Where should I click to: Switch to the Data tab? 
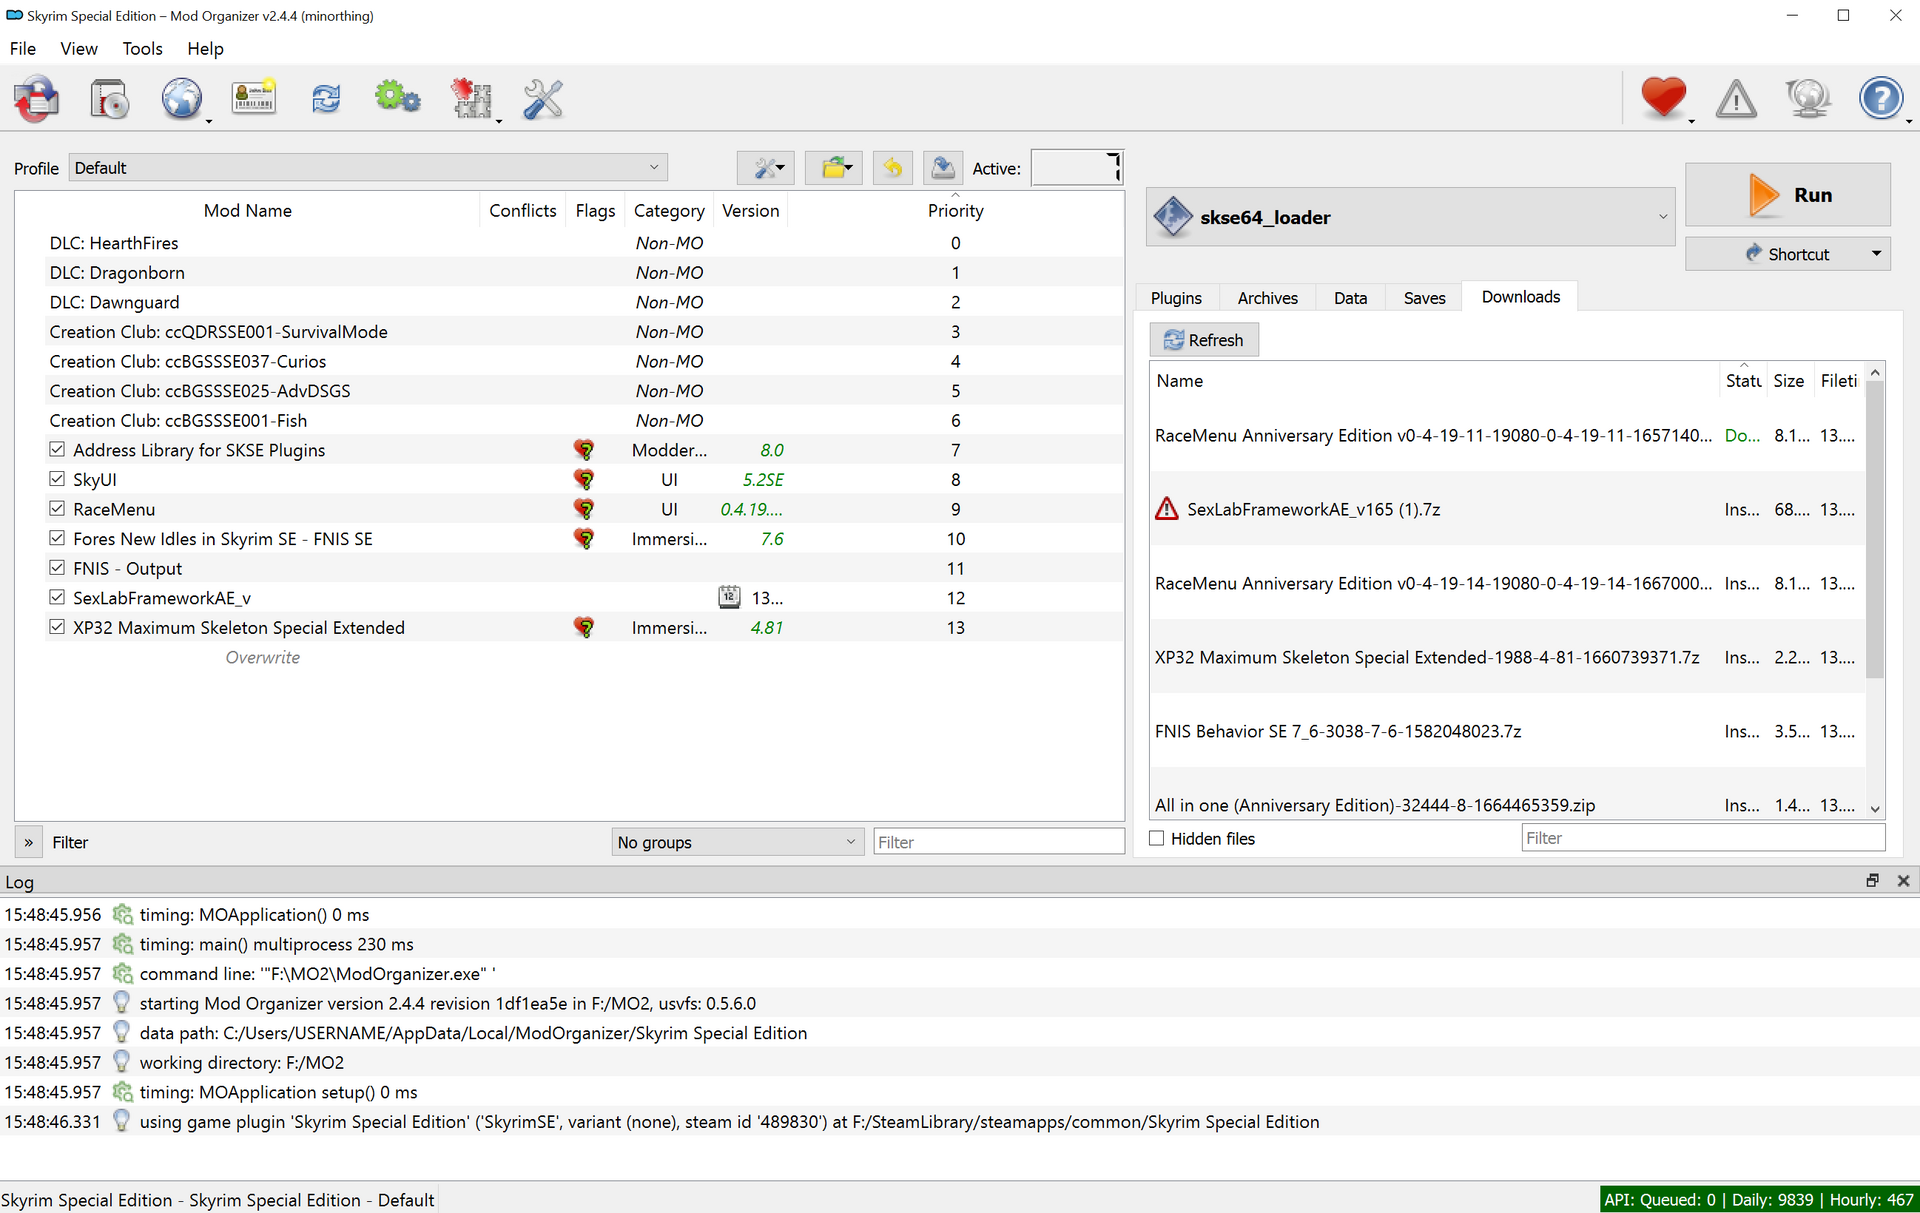pyautogui.click(x=1350, y=298)
